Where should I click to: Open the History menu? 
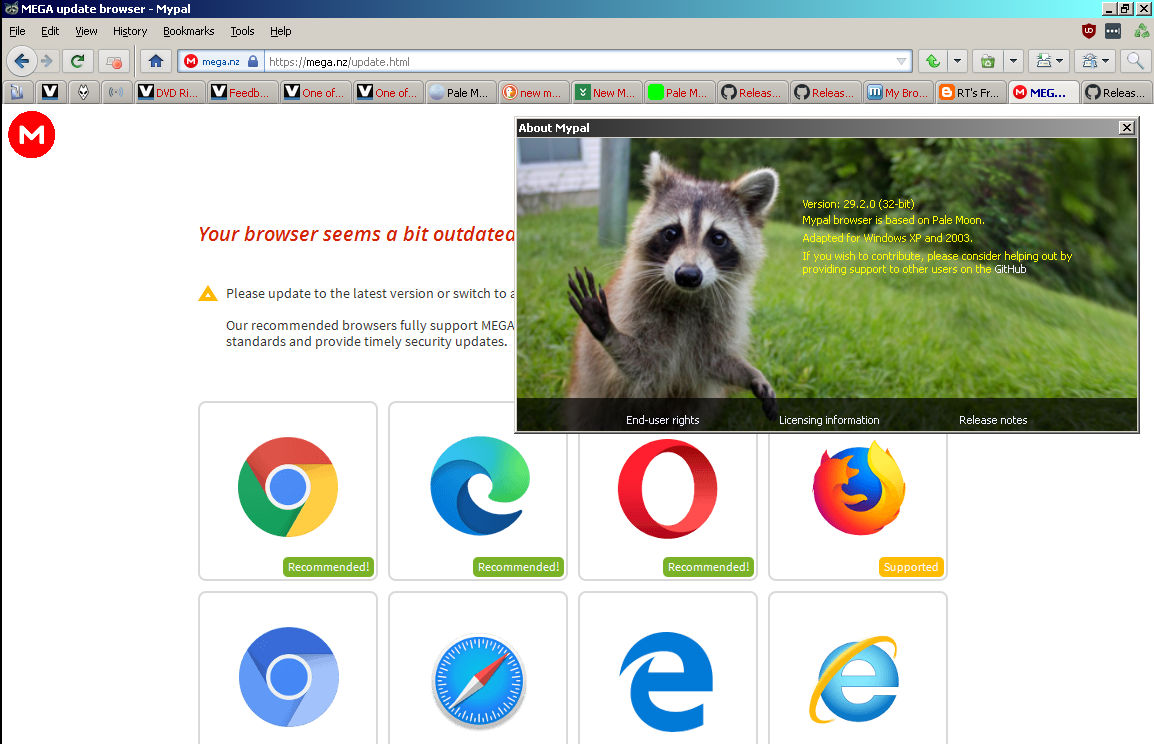(130, 31)
